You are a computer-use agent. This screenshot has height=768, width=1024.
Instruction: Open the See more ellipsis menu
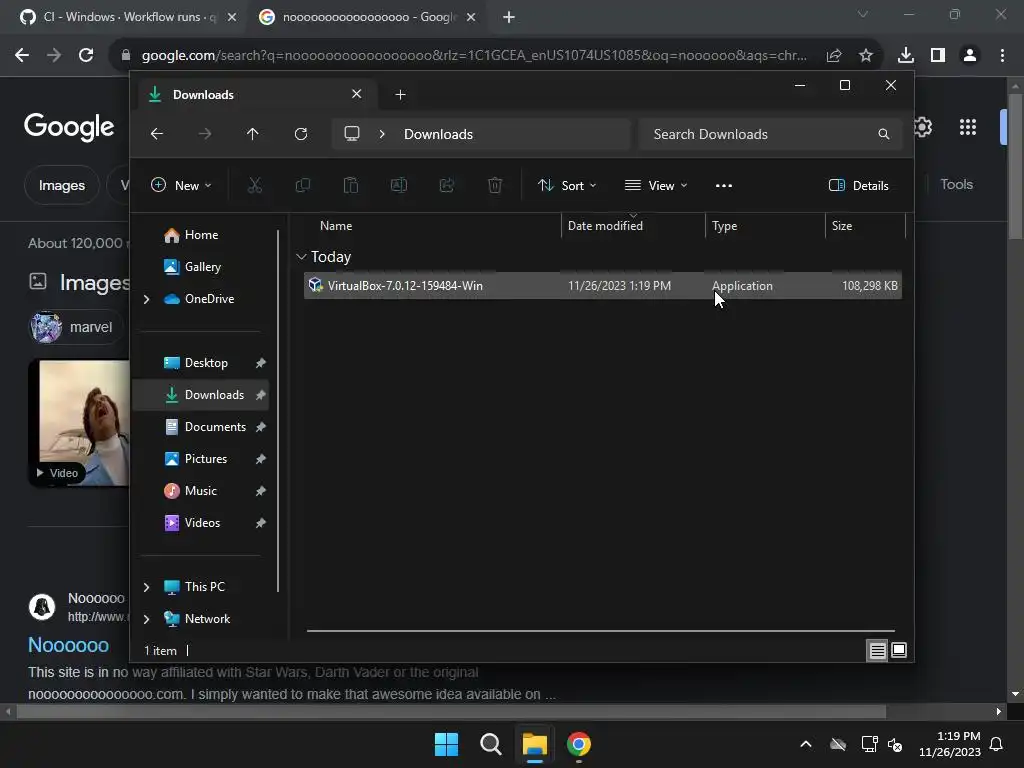[x=724, y=185]
